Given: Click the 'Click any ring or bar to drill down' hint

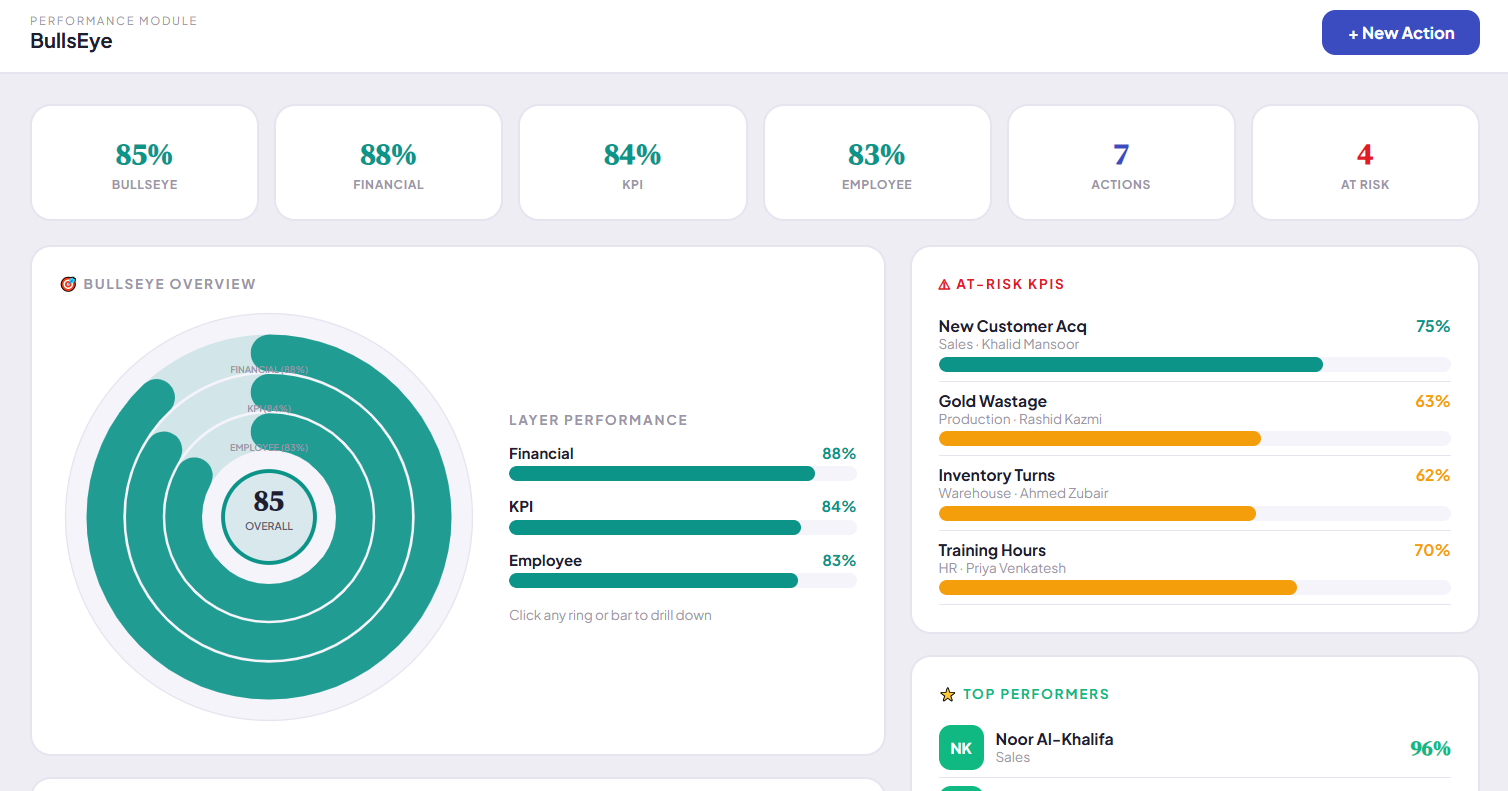Looking at the screenshot, I should 610,615.
